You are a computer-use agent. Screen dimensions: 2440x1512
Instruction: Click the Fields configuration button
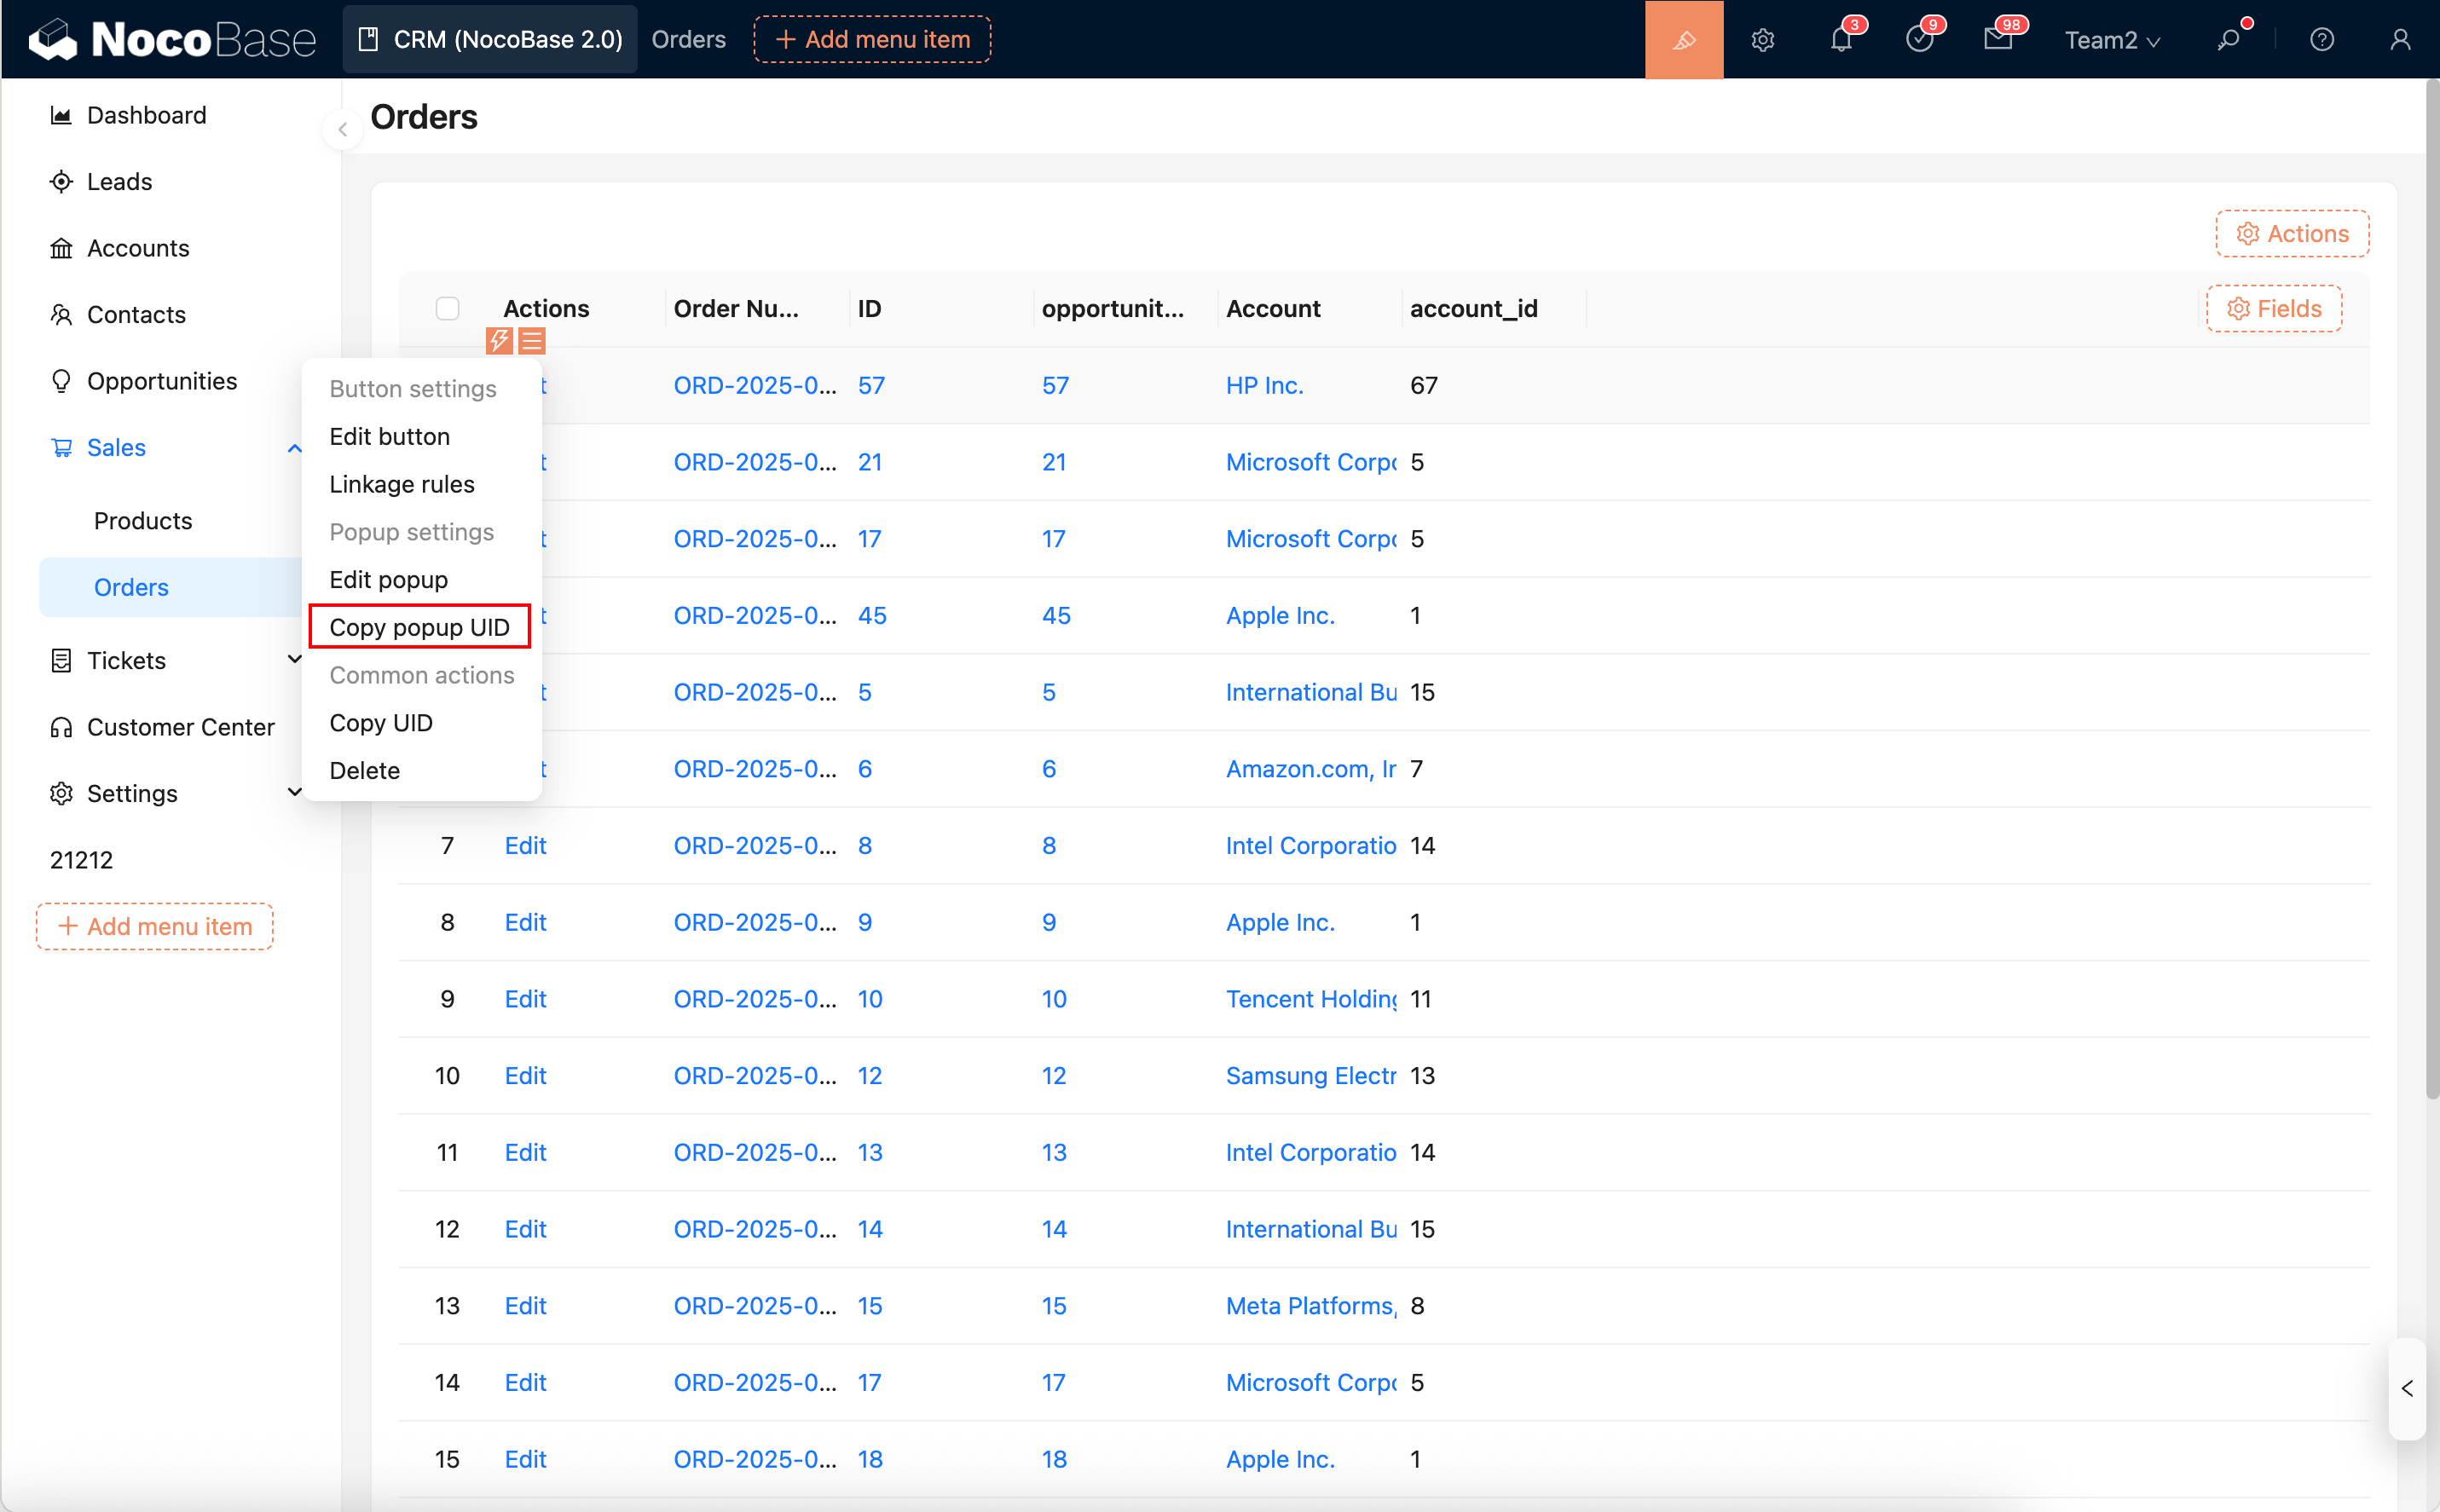2273,308
